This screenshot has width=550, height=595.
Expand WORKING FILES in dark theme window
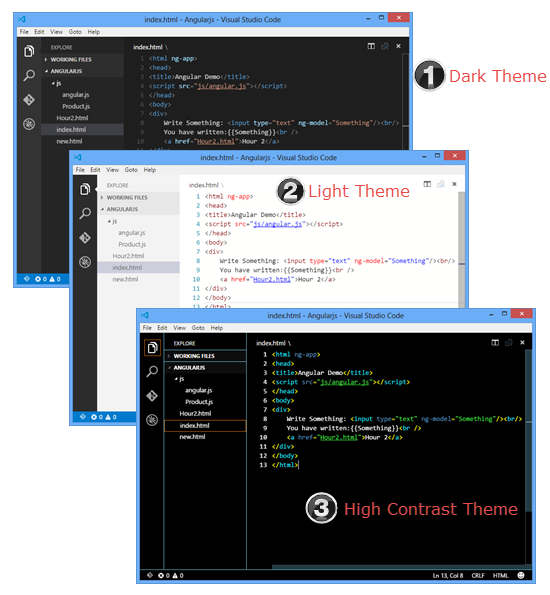click(46, 60)
